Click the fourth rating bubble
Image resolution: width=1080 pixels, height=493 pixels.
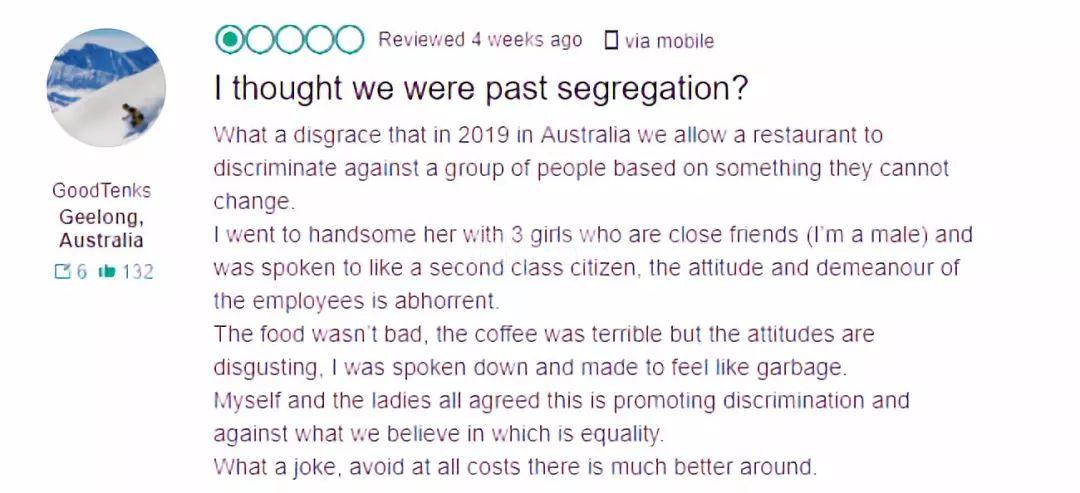(x=320, y=40)
